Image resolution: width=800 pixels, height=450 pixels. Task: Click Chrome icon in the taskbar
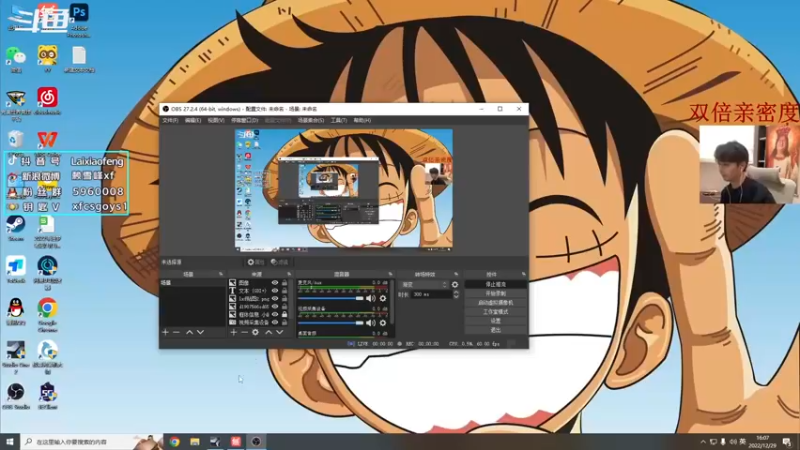(174, 442)
